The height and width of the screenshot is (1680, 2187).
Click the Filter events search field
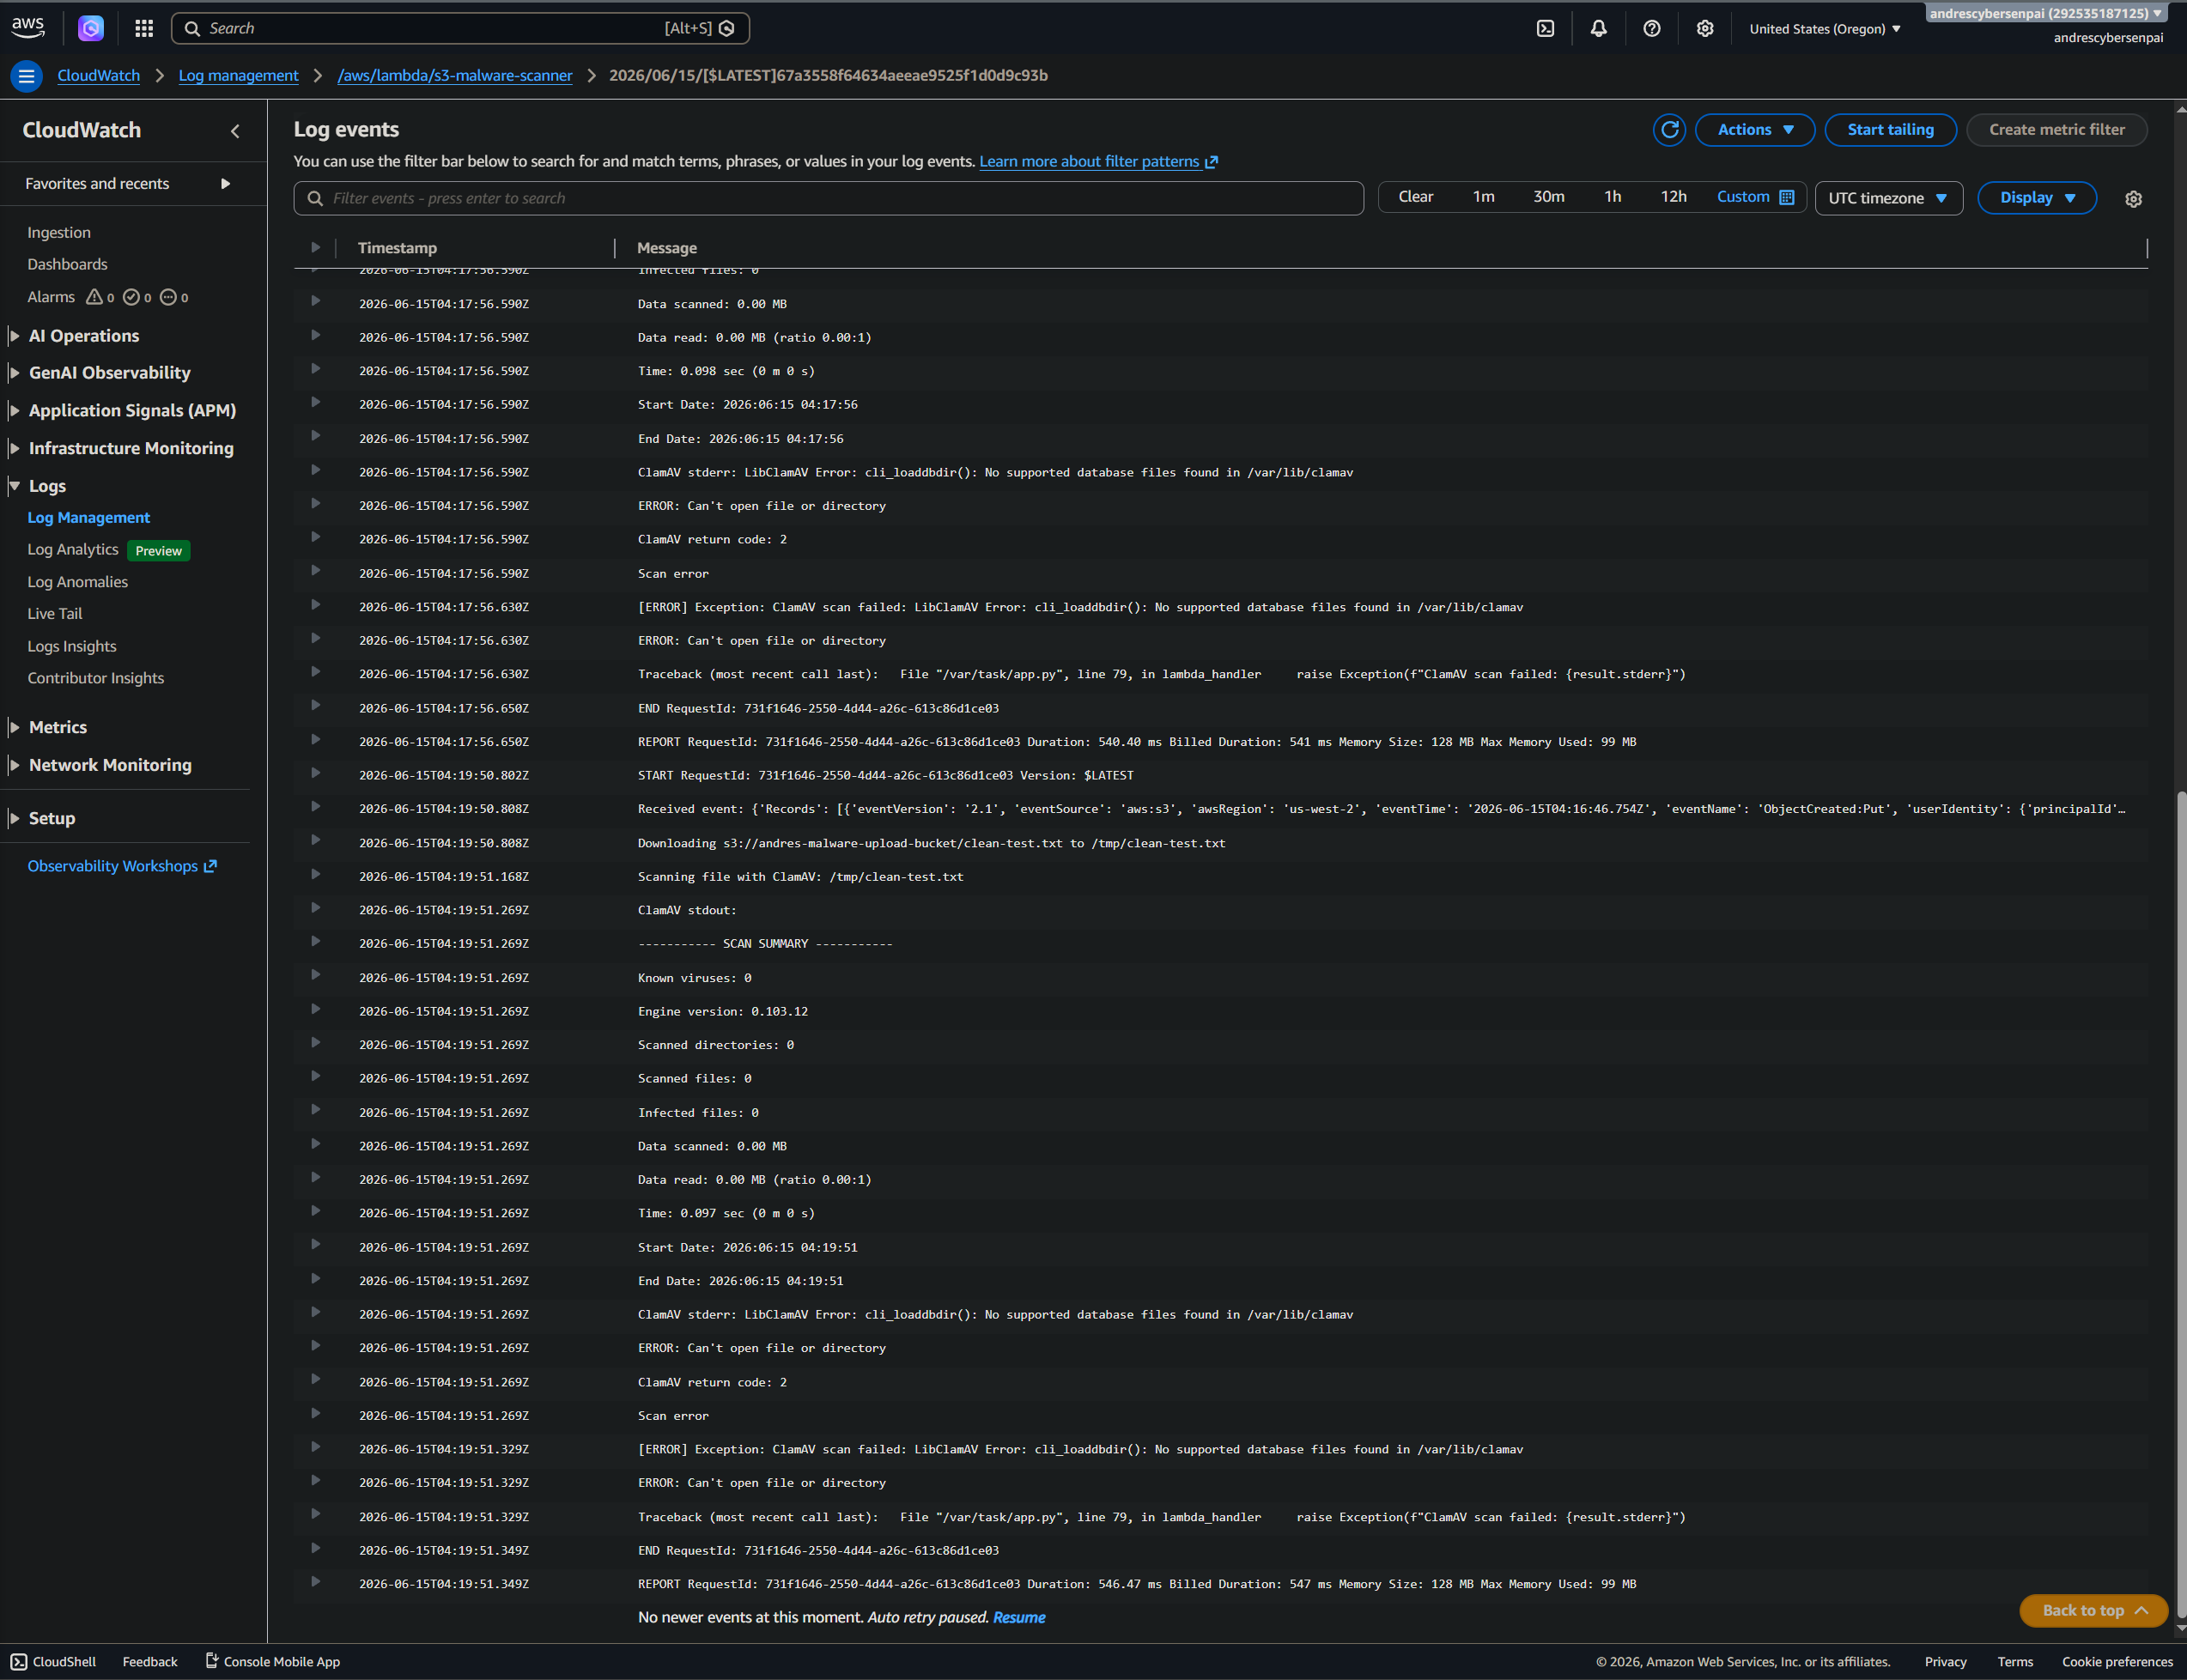coord(828,198)
